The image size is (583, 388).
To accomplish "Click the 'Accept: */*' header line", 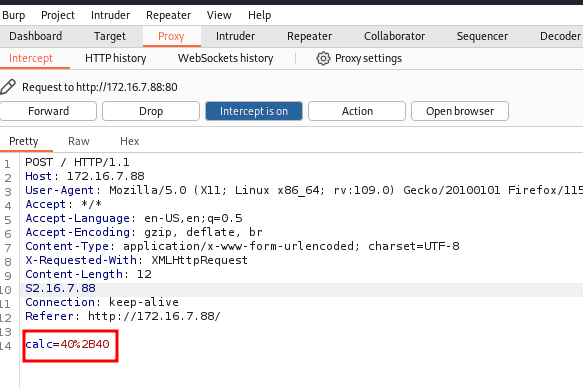I will click(63, 204).
